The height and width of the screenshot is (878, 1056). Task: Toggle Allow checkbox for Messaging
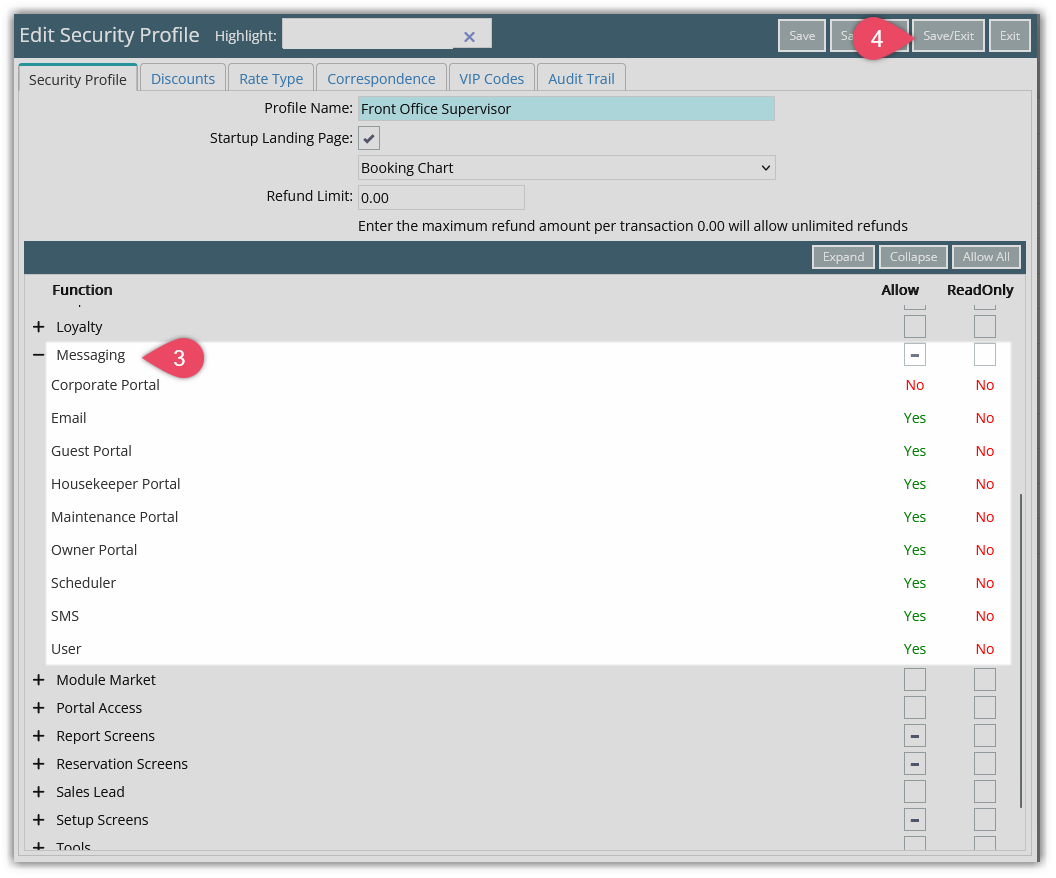pyautogui.click(x=915, y=355)
